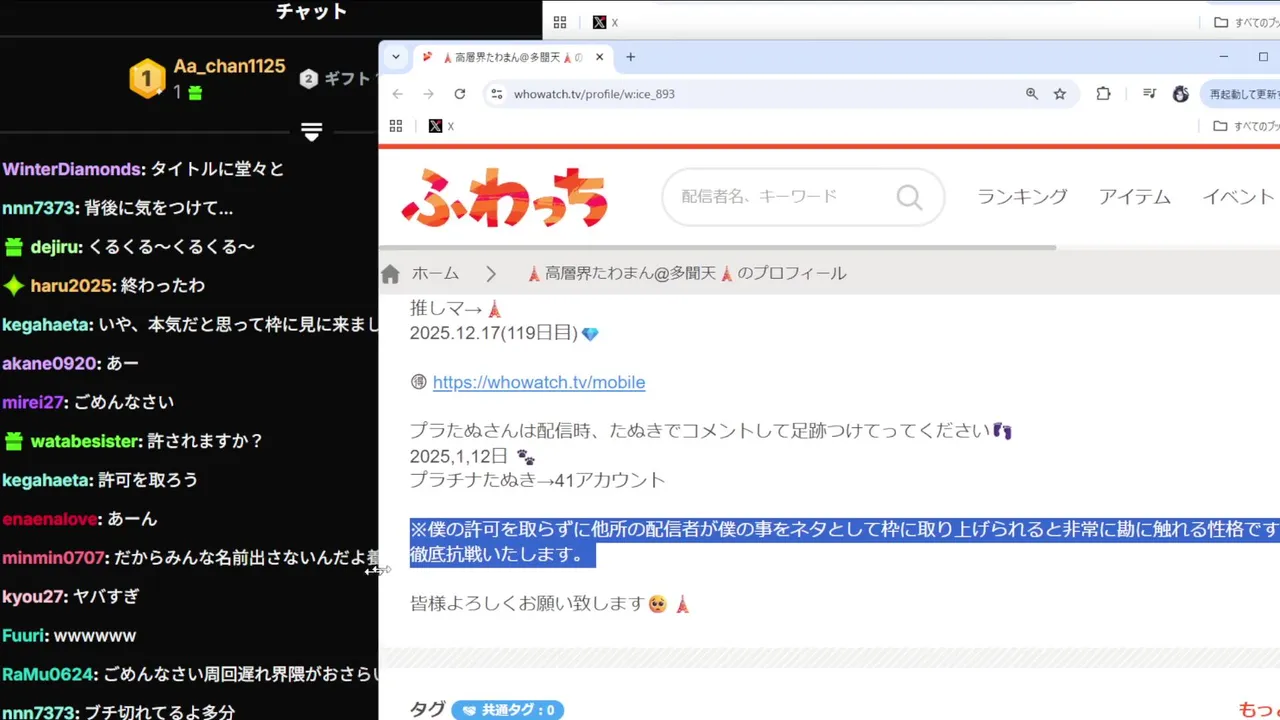
Task: Open All Bookmarks folder in front window
Action: click(x=1246, y=126)
